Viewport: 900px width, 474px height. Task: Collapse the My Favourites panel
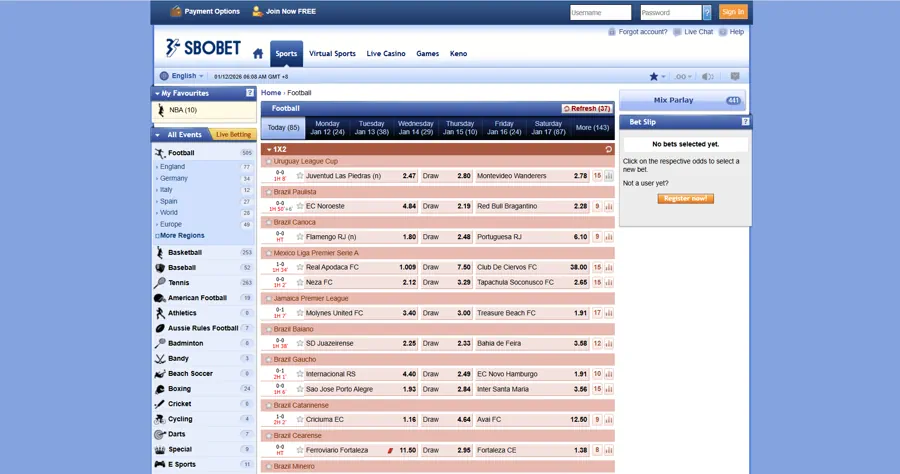(157, 93)
